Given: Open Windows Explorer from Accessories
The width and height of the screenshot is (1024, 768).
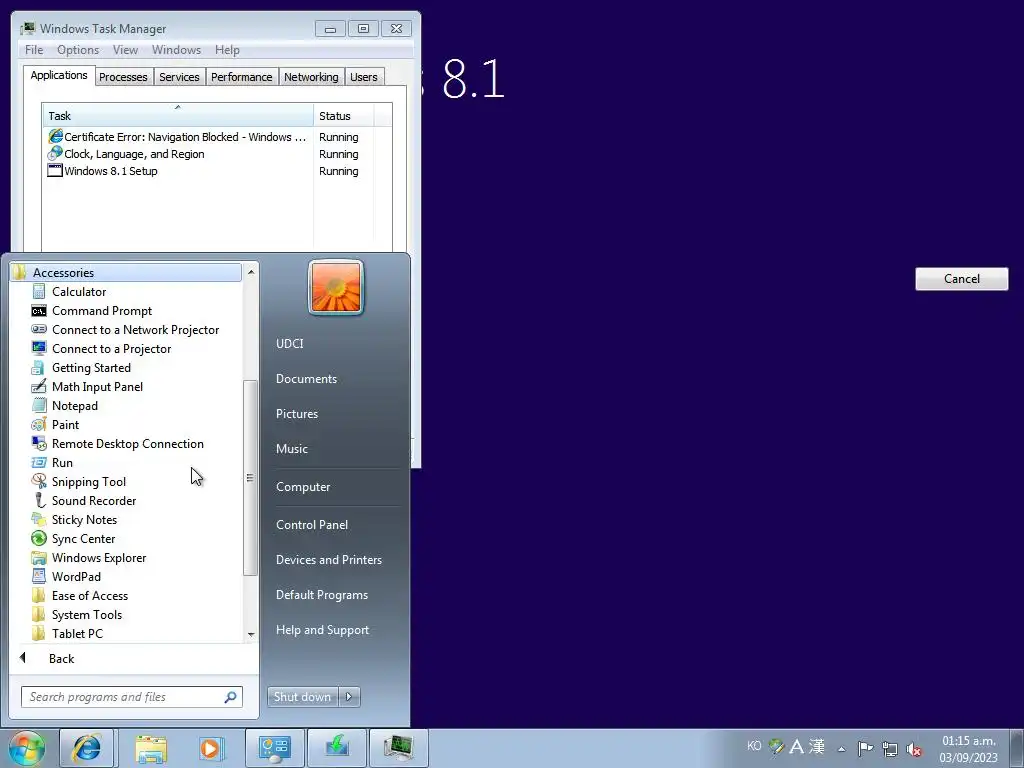Looking at the screenshot, I should [x=99, y=557].
